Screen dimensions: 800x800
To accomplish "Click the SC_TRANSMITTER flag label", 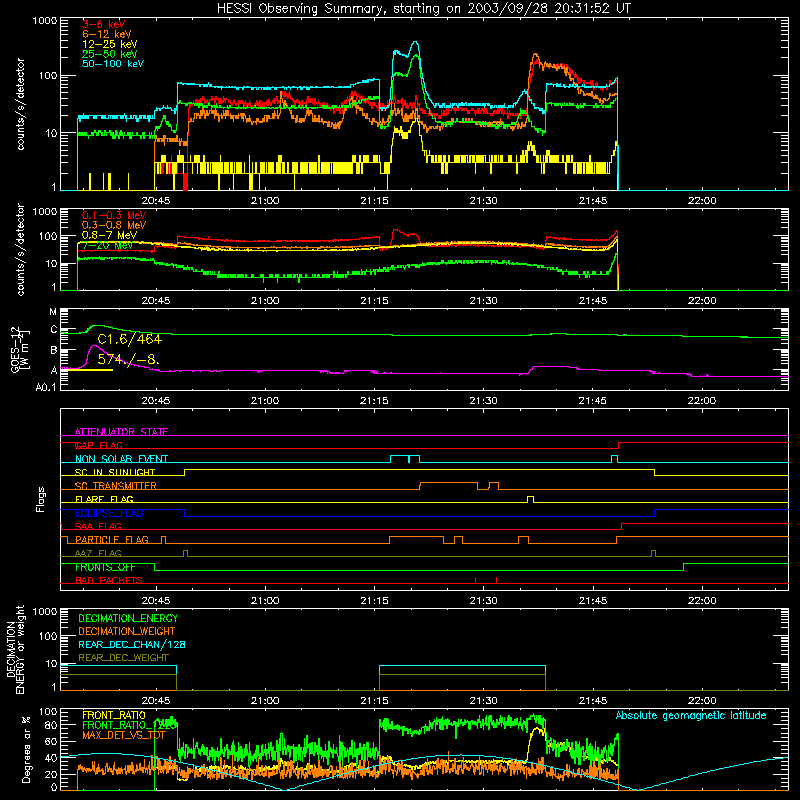I will [x=116, y=486].
